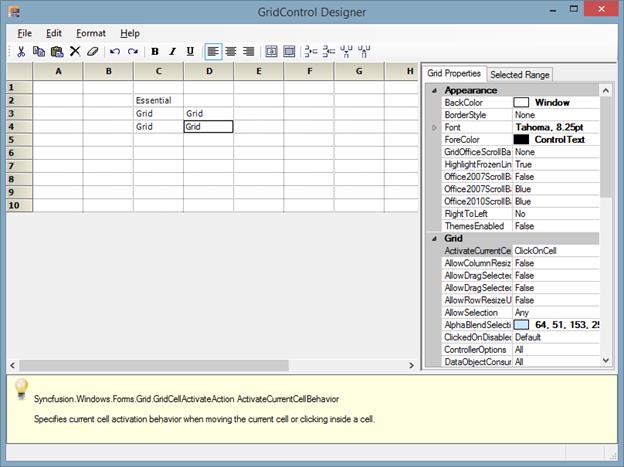Select the ClickedOnDisabled property row
The image size is (624, 467).
pyautogui.click(x=520, y=337)
